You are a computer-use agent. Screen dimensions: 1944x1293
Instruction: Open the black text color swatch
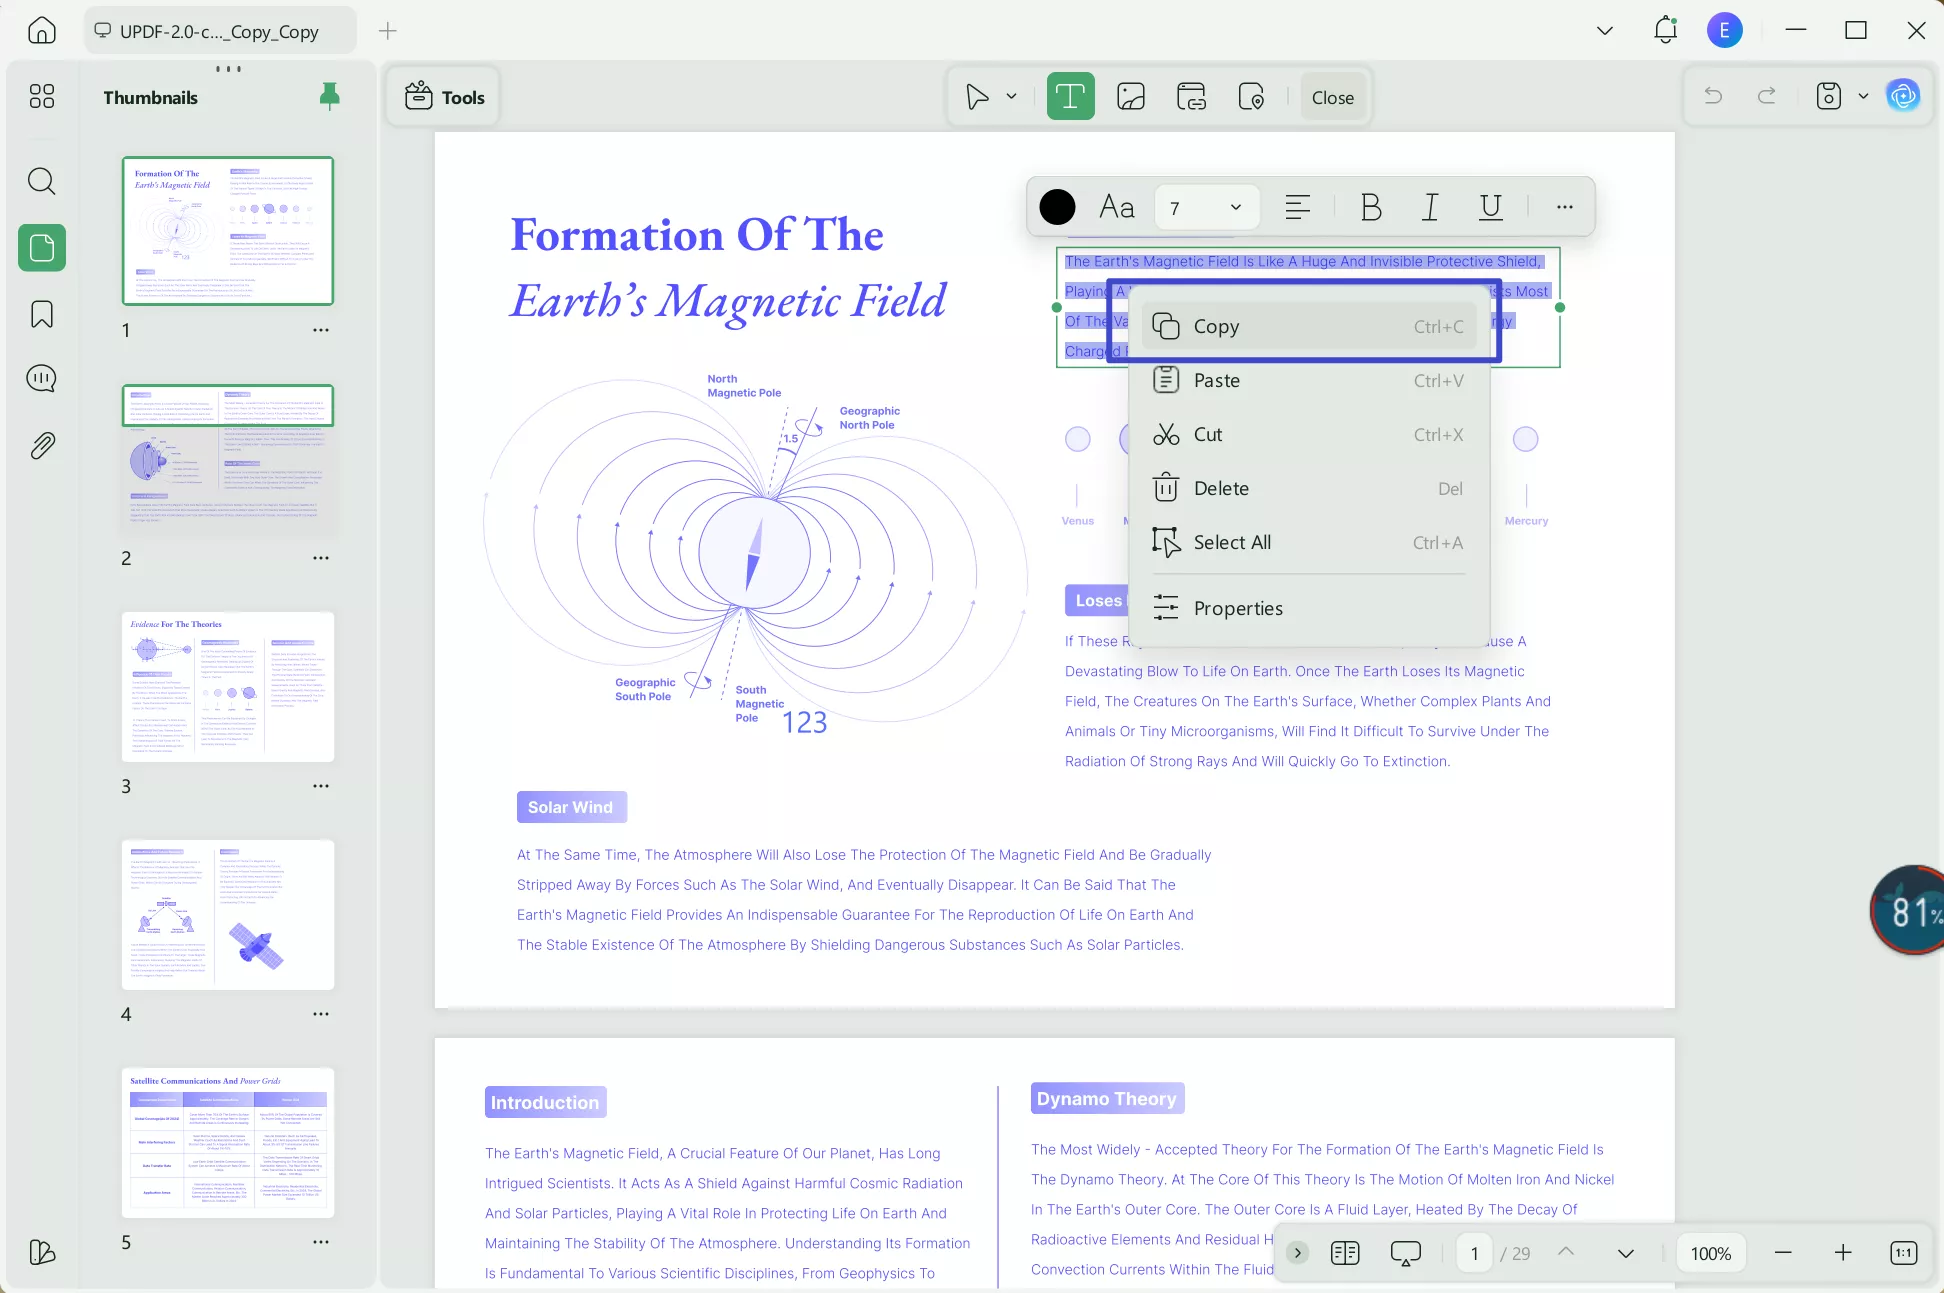(x=1058, y=207)
